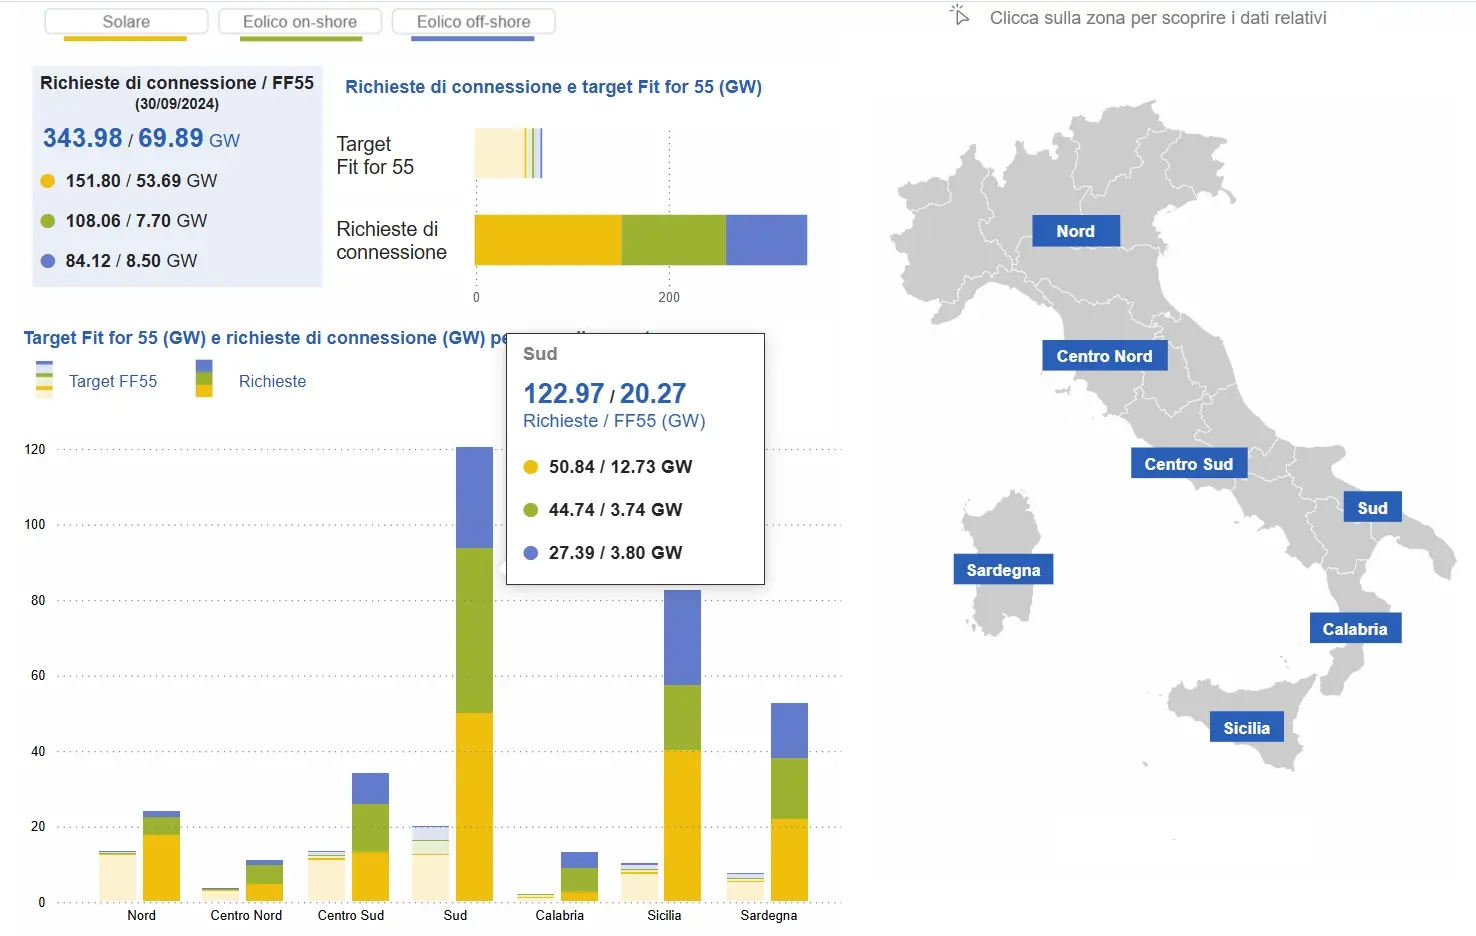Click the Target FF55 legend icon
The width and height of the screenshot is (1476, 936).
tap(44, 380)
